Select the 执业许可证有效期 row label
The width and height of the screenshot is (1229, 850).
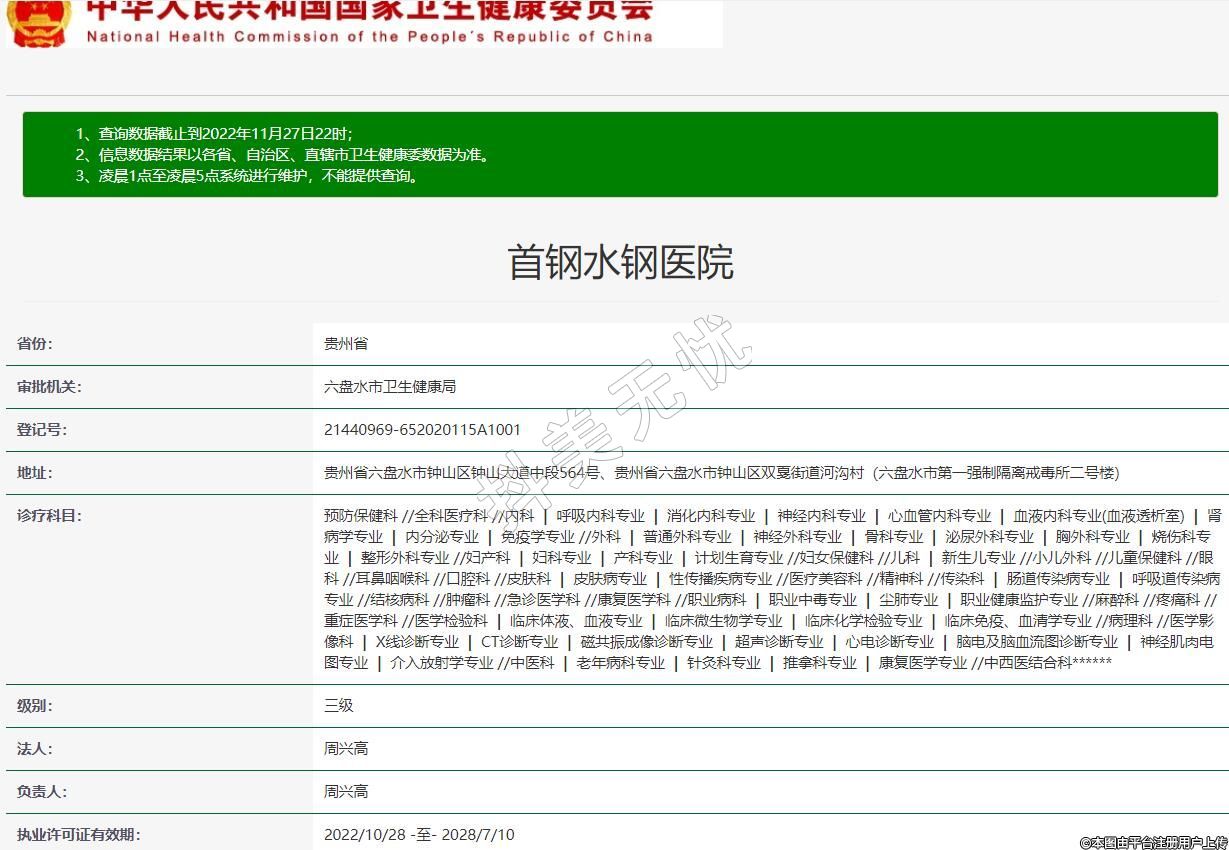tap(79, 835)
